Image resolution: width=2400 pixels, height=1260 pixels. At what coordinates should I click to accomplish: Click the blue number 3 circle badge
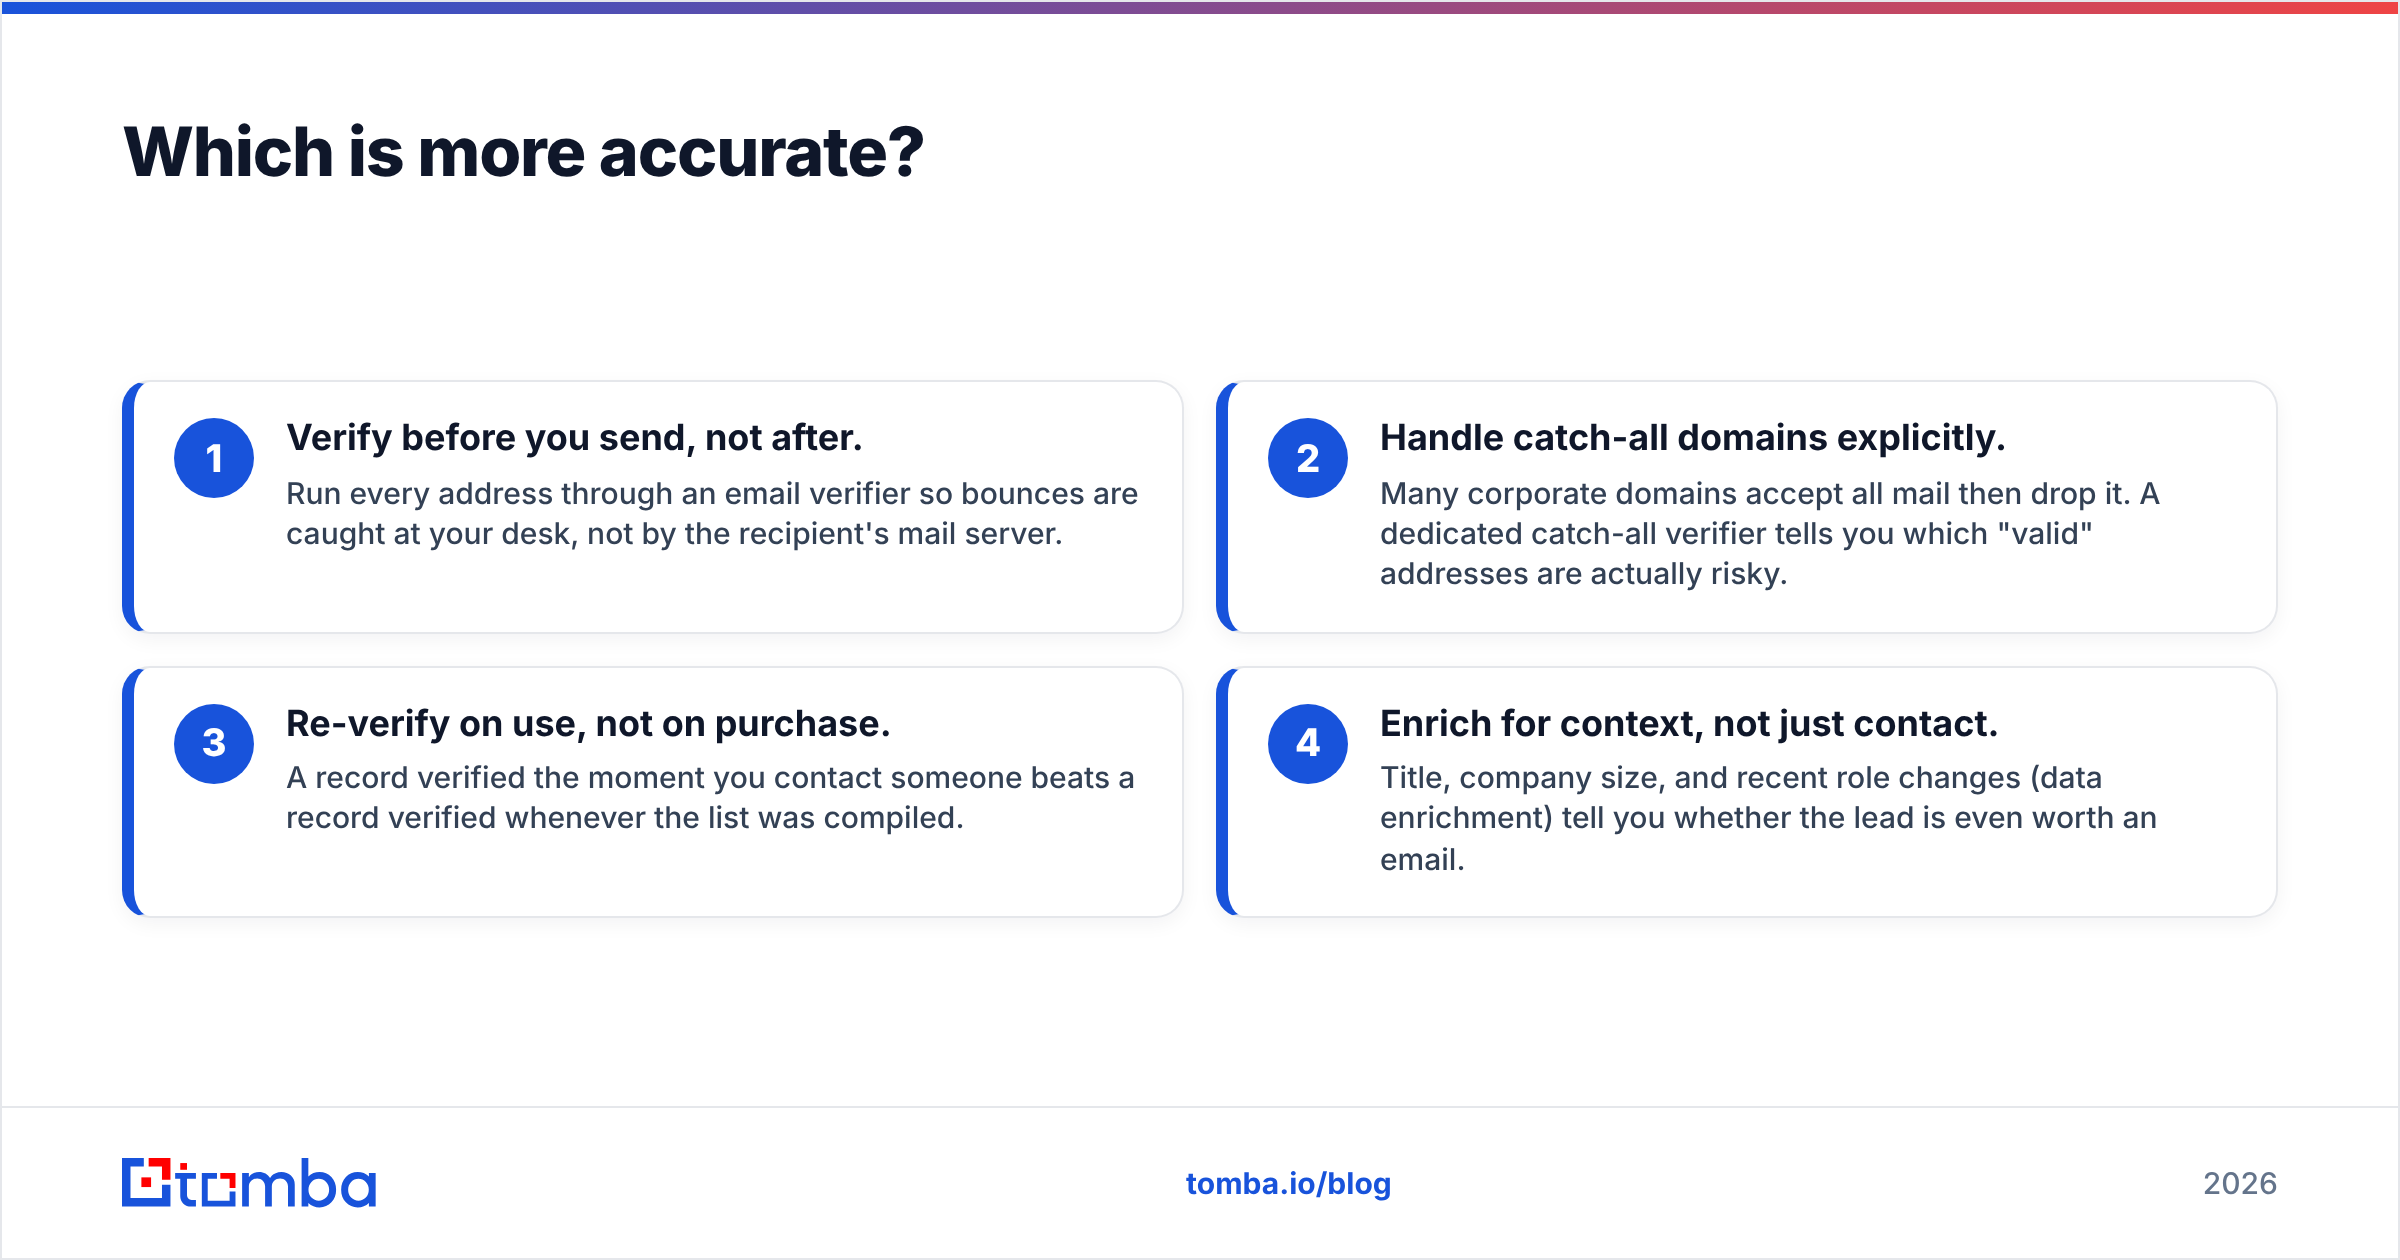[214, 743]
